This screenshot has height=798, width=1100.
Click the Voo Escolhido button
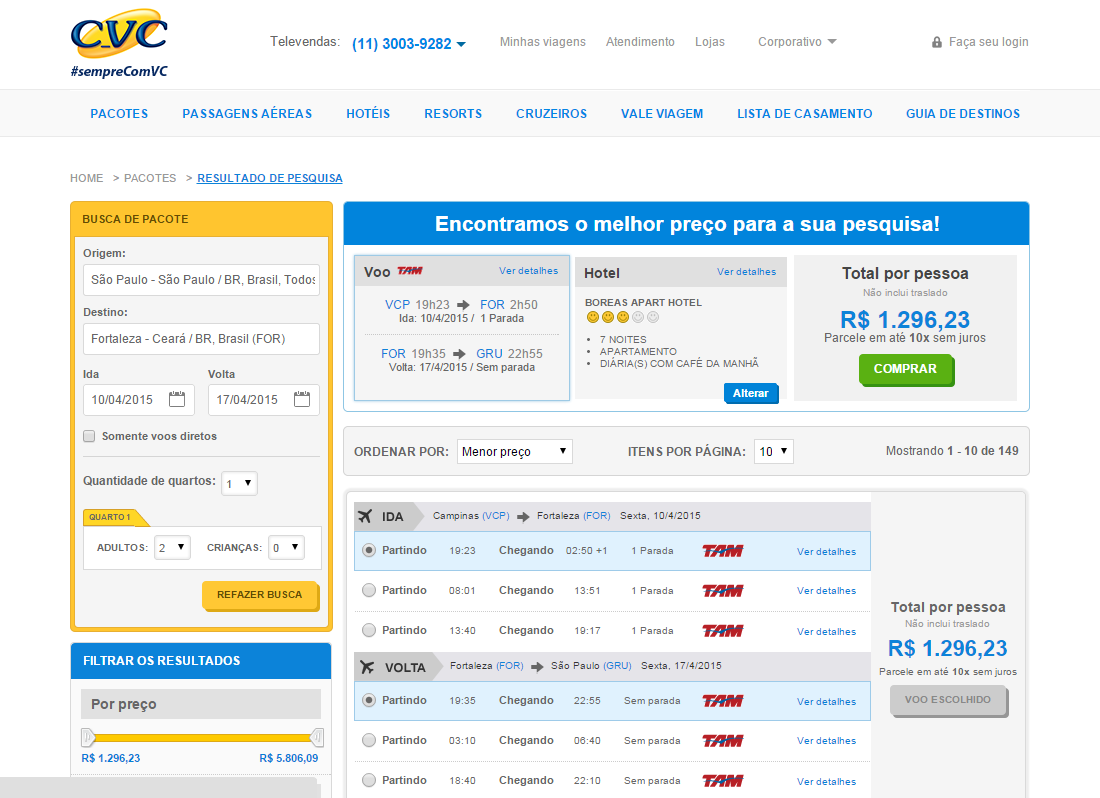click(948, 700)
